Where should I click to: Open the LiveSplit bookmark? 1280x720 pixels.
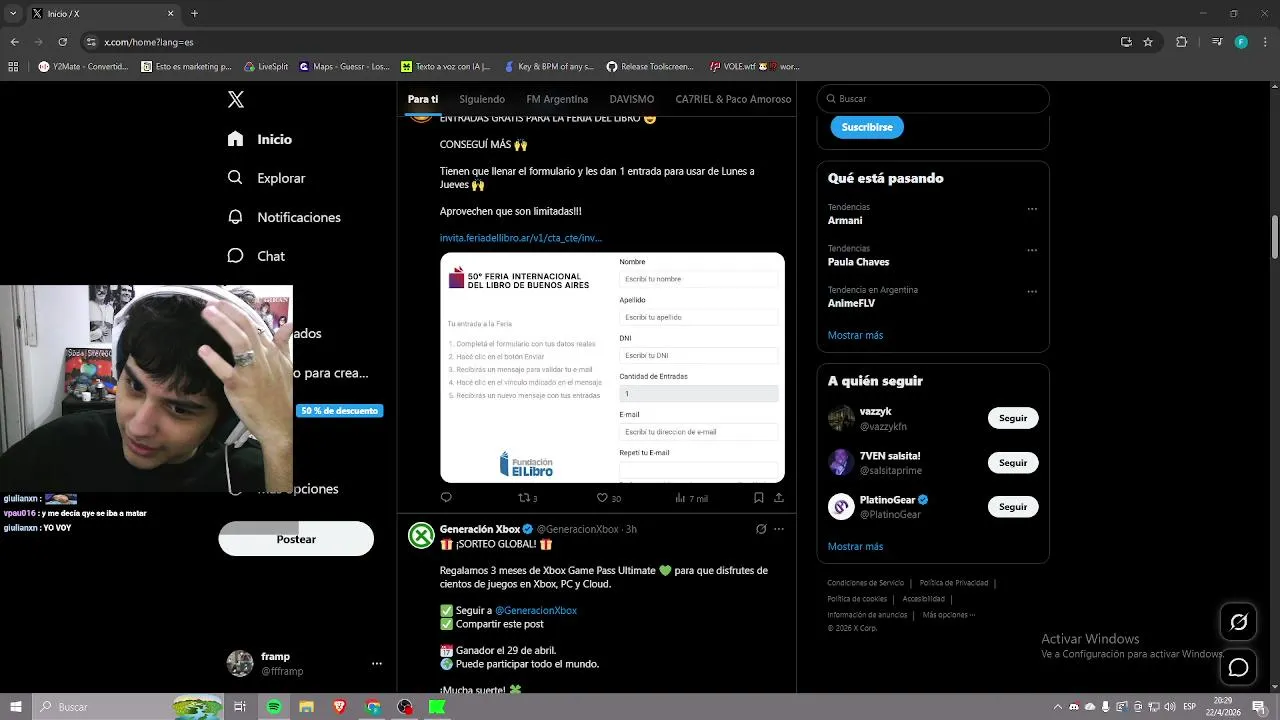pyautogui.click(x=265, y=67)
